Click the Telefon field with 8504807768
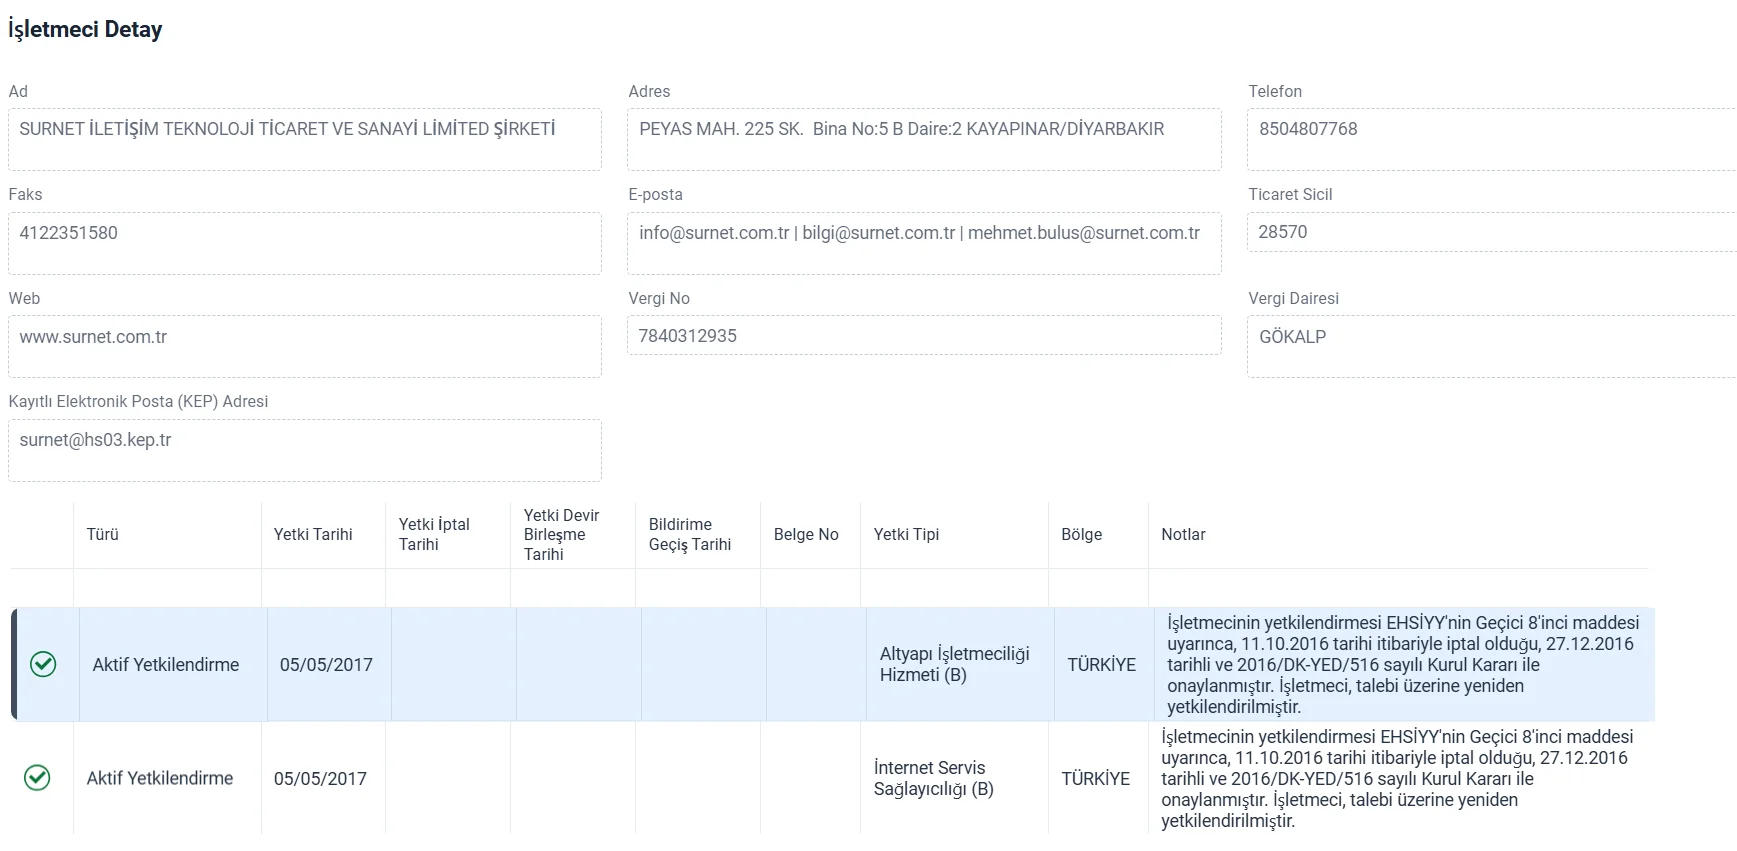 1492,139
